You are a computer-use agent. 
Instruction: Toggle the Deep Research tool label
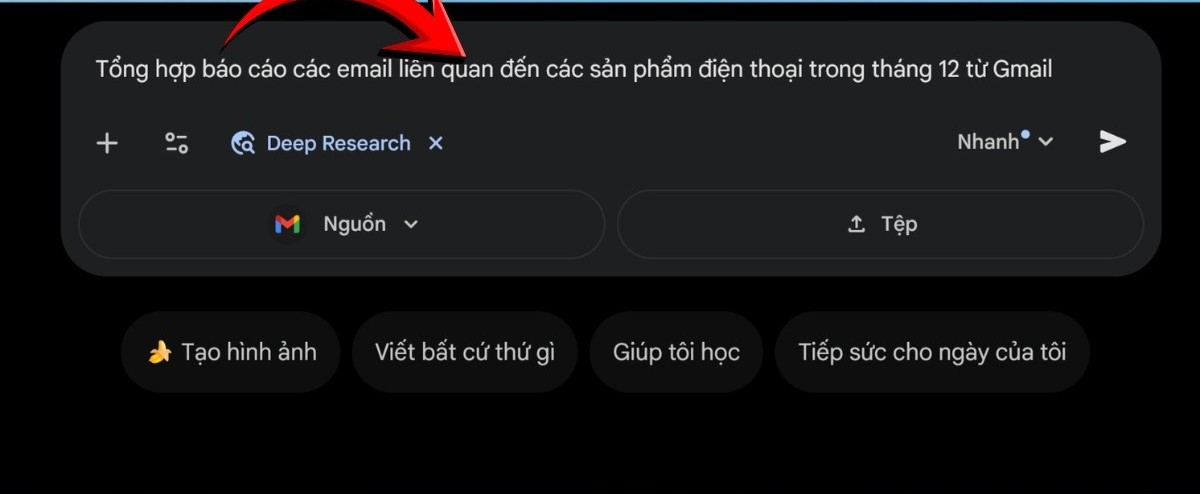pos(338,143)
